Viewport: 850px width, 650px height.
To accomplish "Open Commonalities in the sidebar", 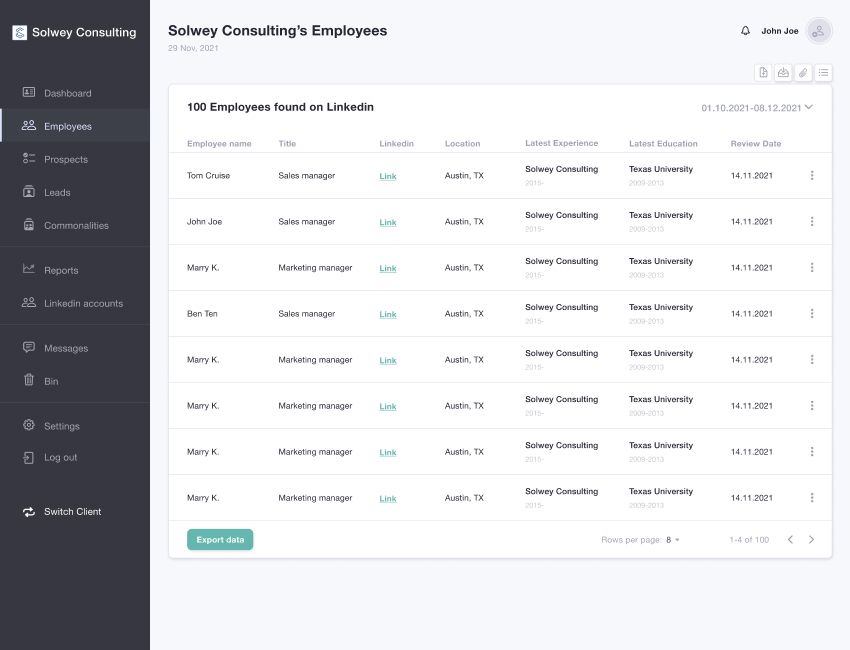I will (75, 225).
